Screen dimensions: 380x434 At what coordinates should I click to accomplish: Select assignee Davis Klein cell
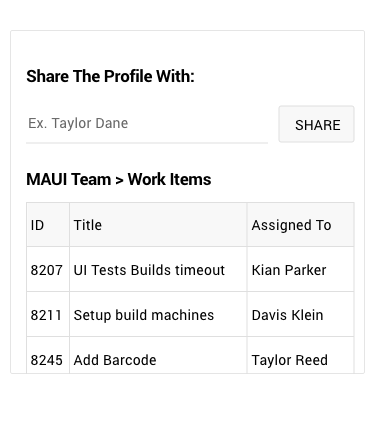[x=301, y=314]
